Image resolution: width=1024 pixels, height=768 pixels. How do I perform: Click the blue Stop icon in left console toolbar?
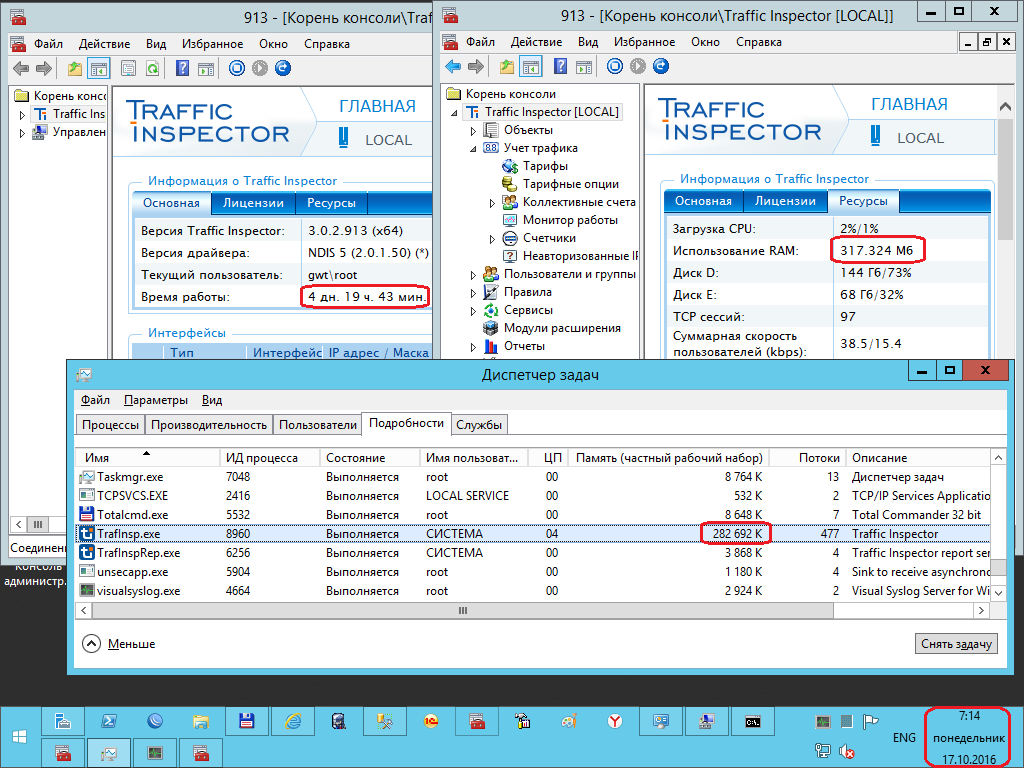tap(236, 68)
